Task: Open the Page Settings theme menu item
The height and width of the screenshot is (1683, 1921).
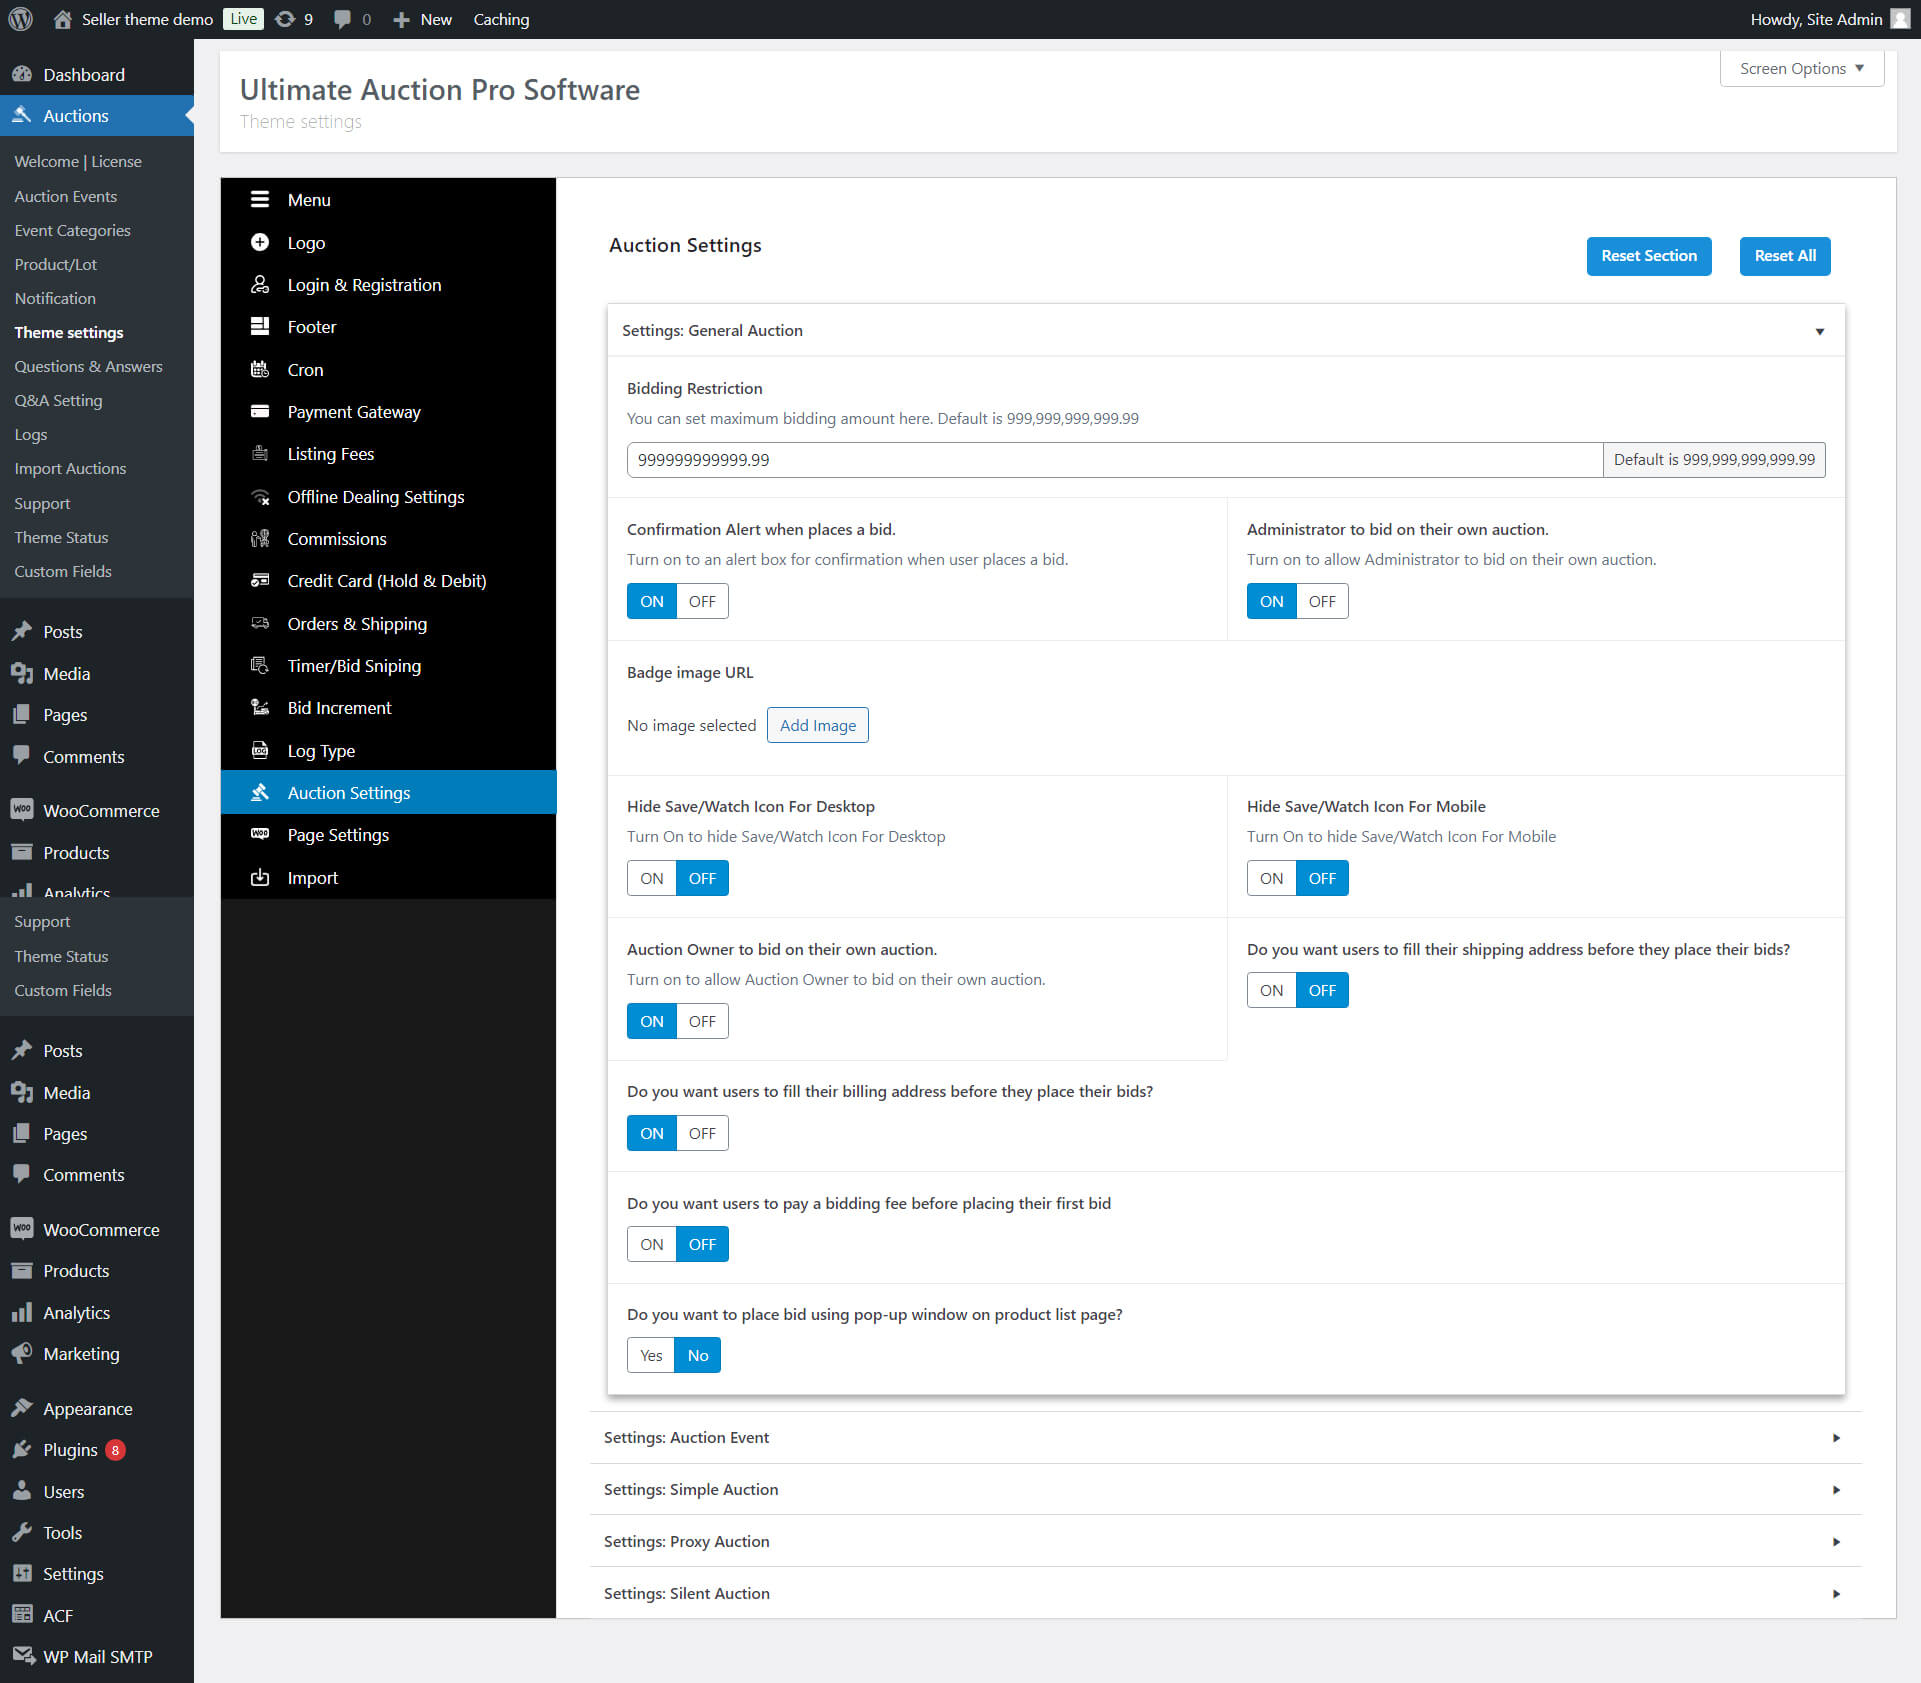Action: click(x=388, y=835)
